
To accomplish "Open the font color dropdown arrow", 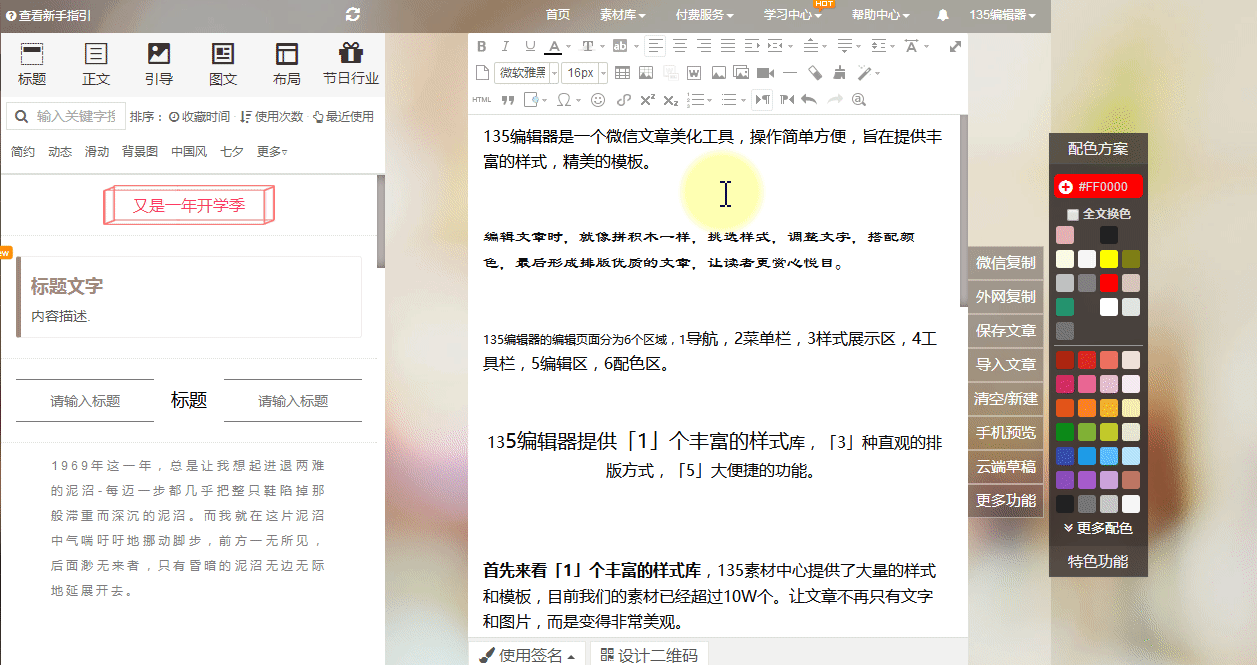I will click(569, 46).
